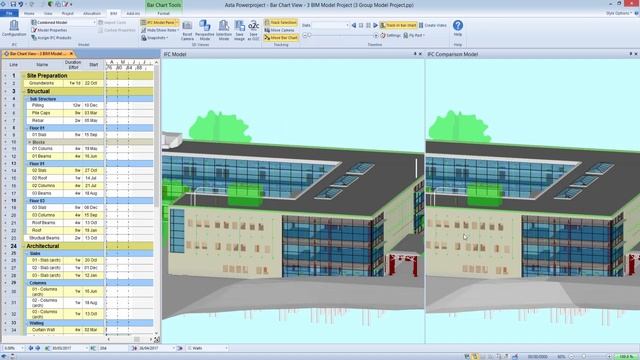Switch to the Project ribbon tab

[67, 13]
